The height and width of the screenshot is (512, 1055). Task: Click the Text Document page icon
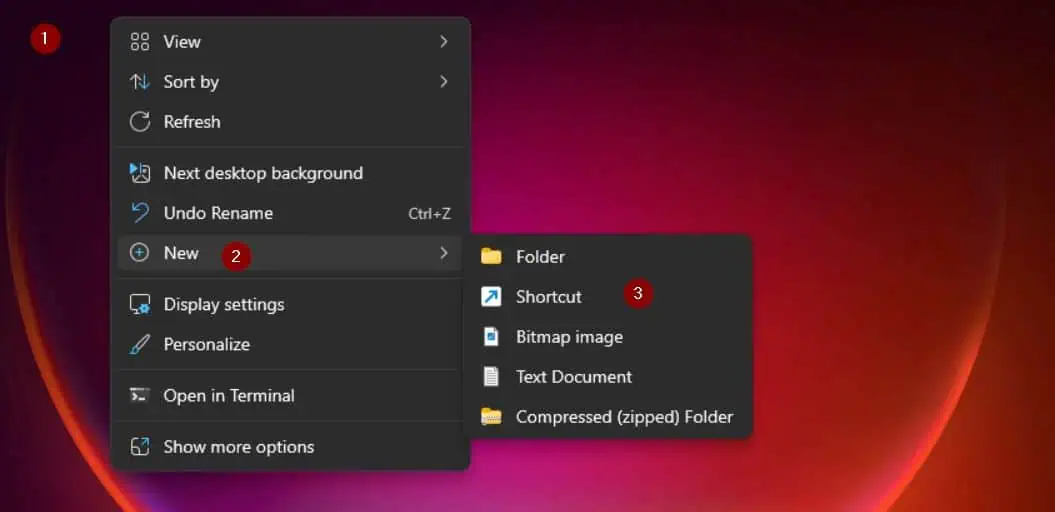click(x=491, y=377)
